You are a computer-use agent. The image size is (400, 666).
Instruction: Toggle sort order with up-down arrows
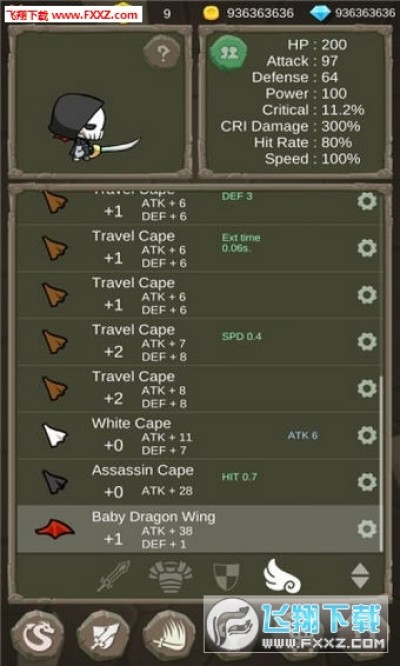click(360, 576)
